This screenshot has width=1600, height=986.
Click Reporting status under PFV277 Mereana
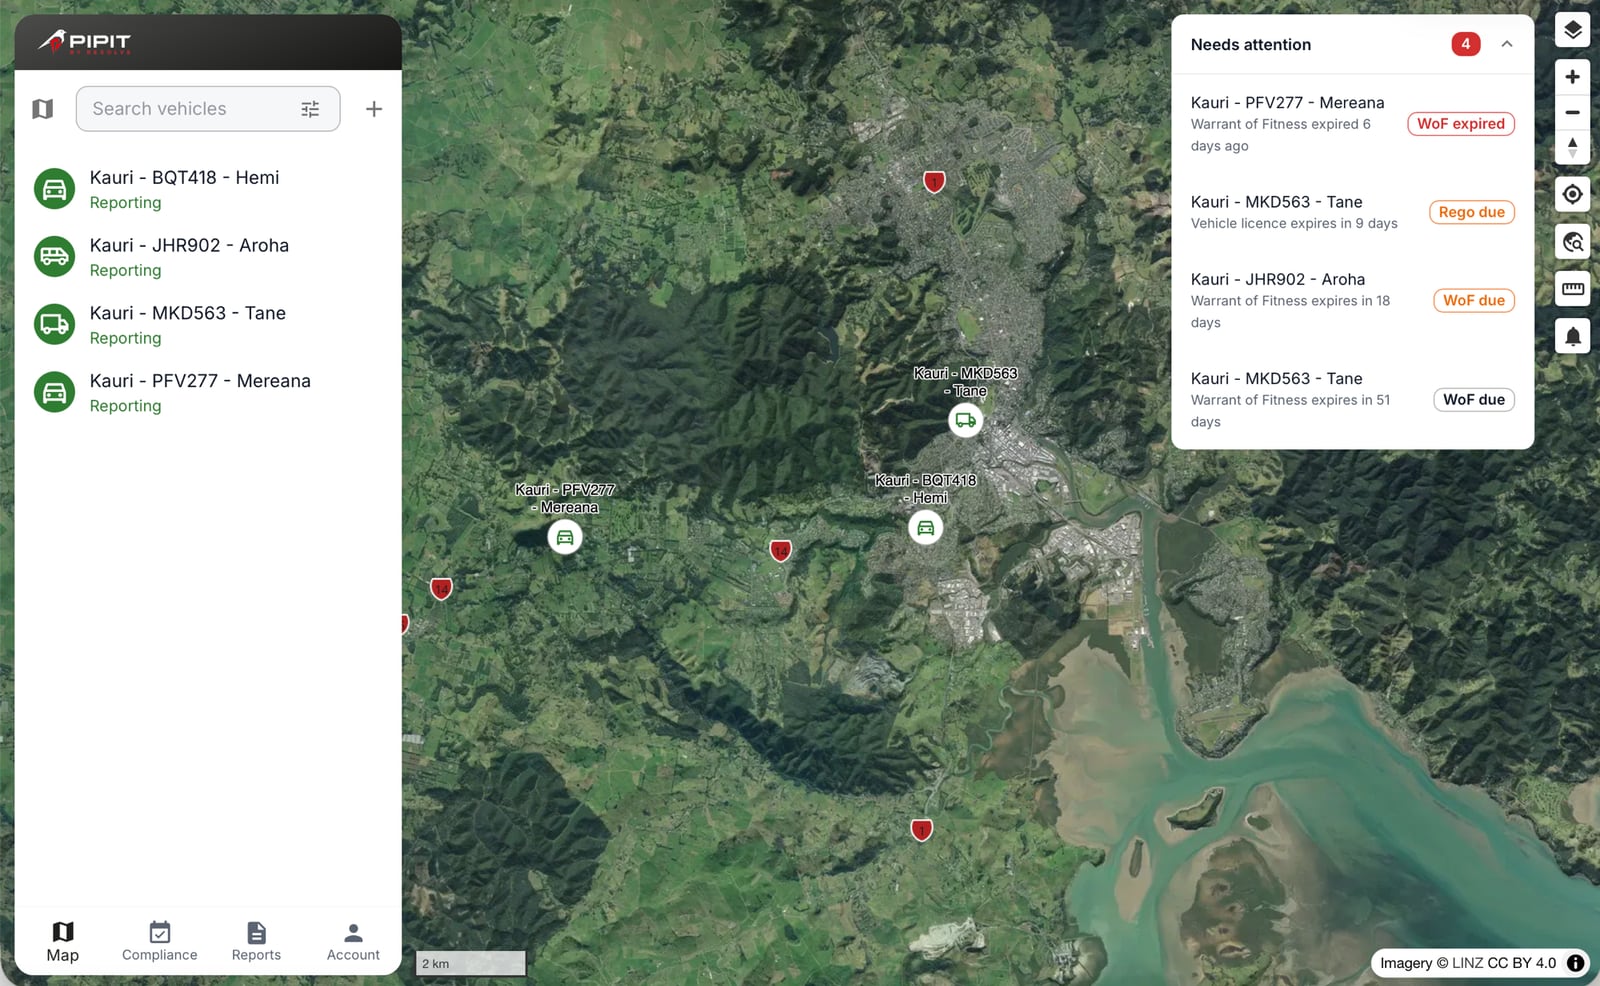click(x=125, y=406)
